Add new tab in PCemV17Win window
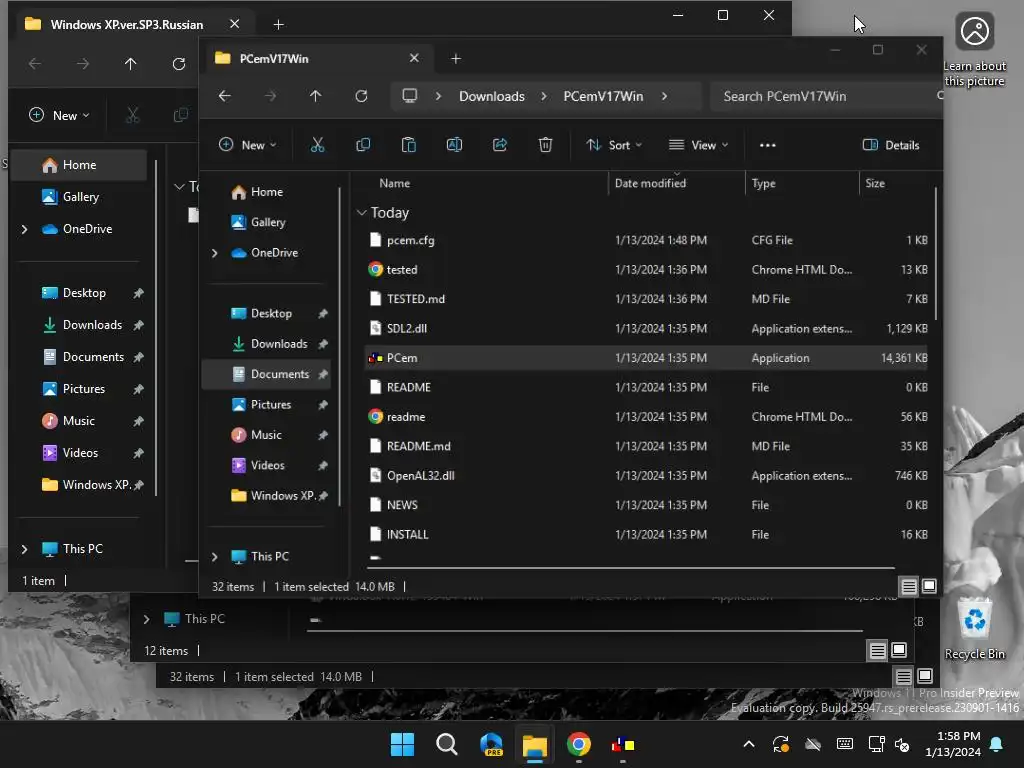 tap(456, 59)
